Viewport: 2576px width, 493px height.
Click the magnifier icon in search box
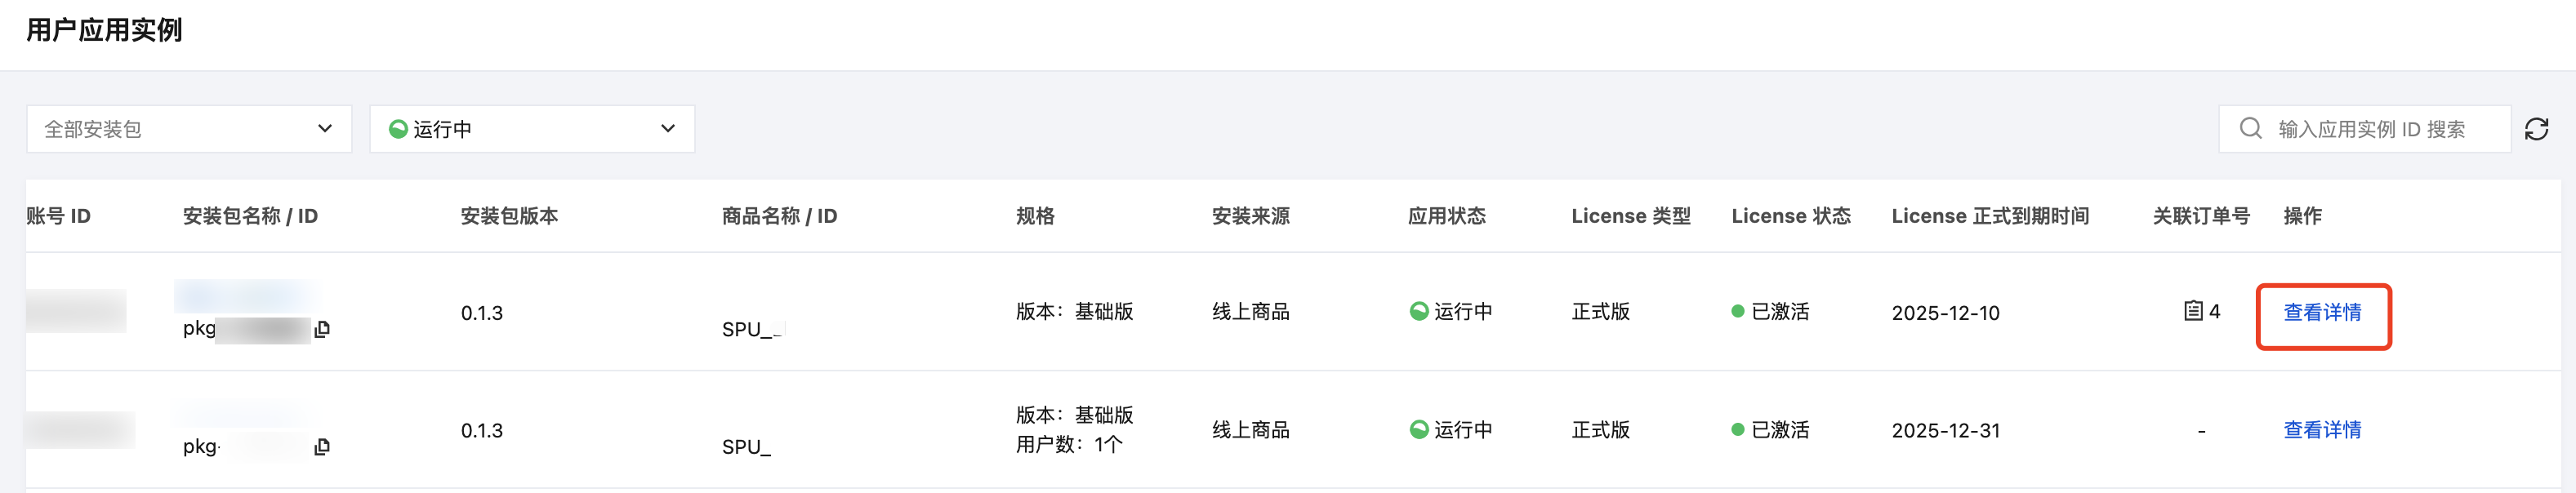2250,129
